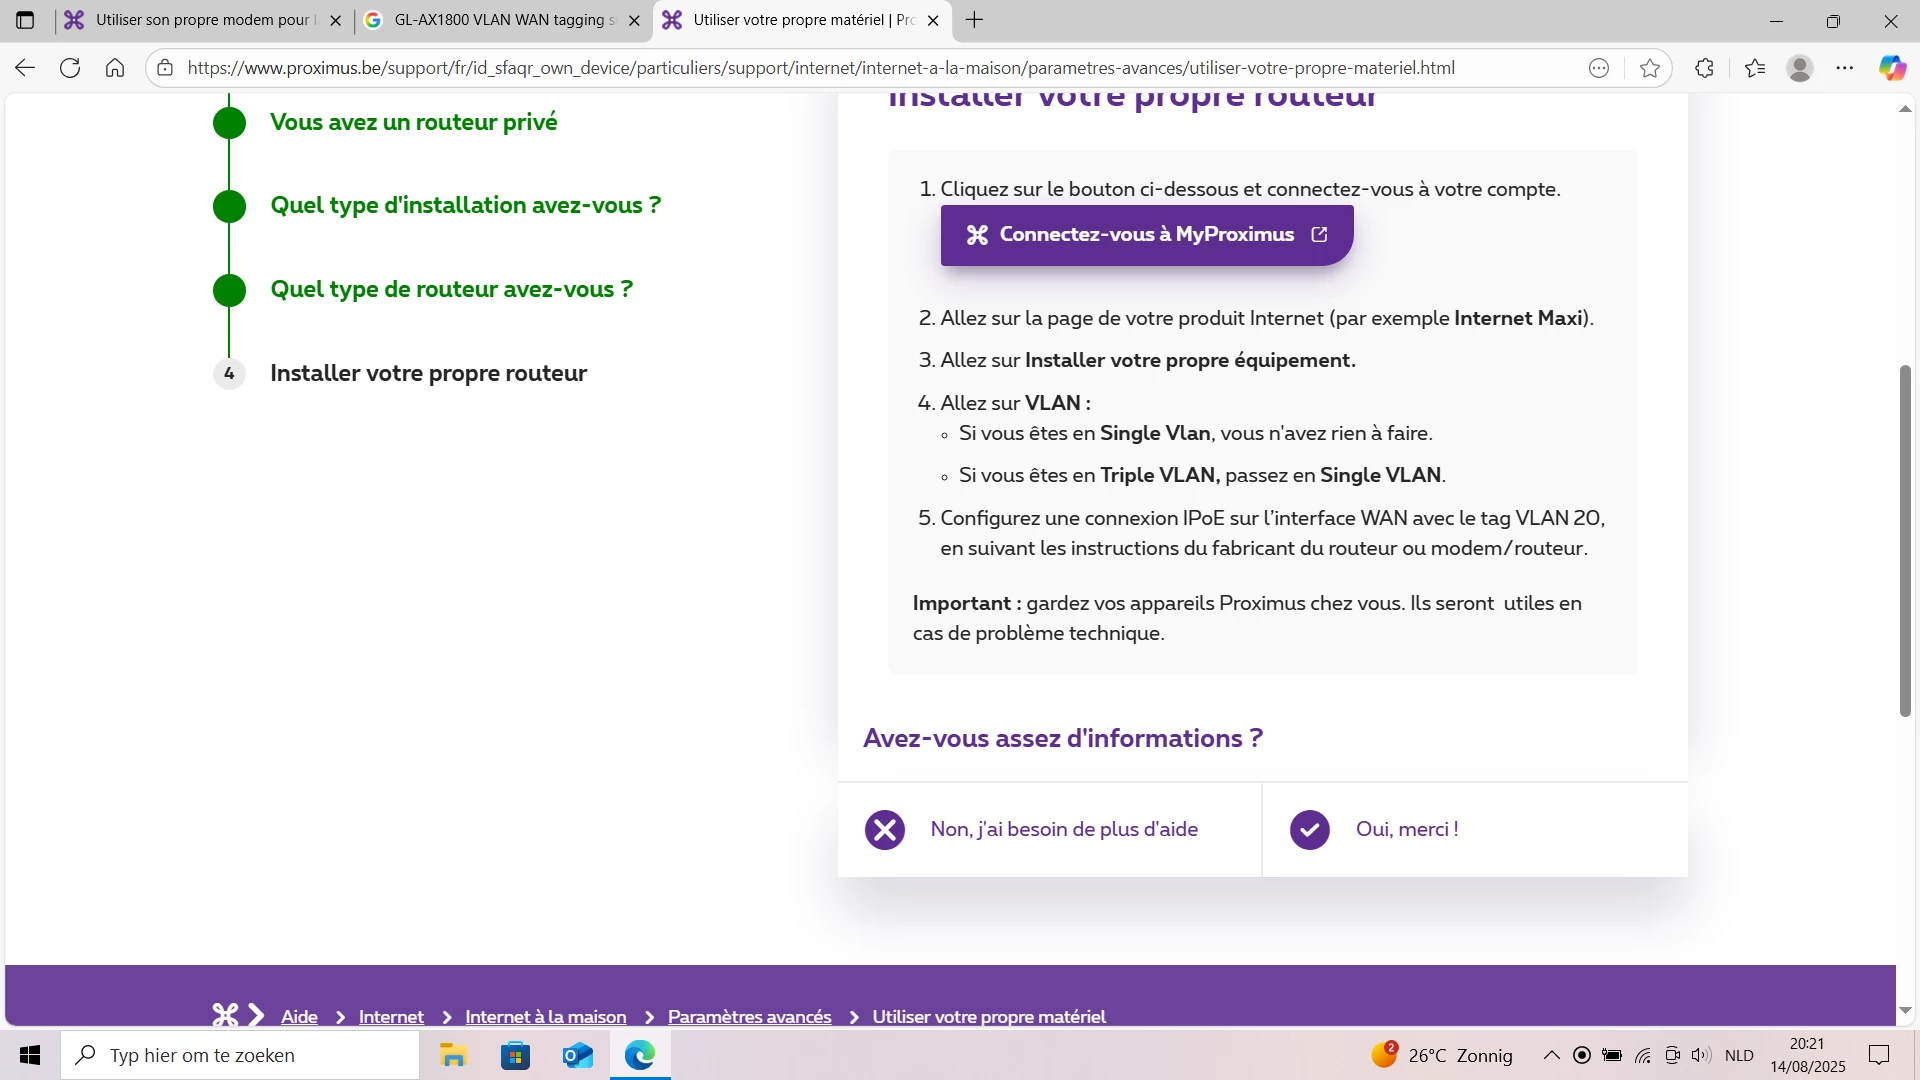Expand 'Quel type de routeur avez-vous ?' step
Image resolution: width=1920 pixels, height=1080 pixels.
pos(451,289)
